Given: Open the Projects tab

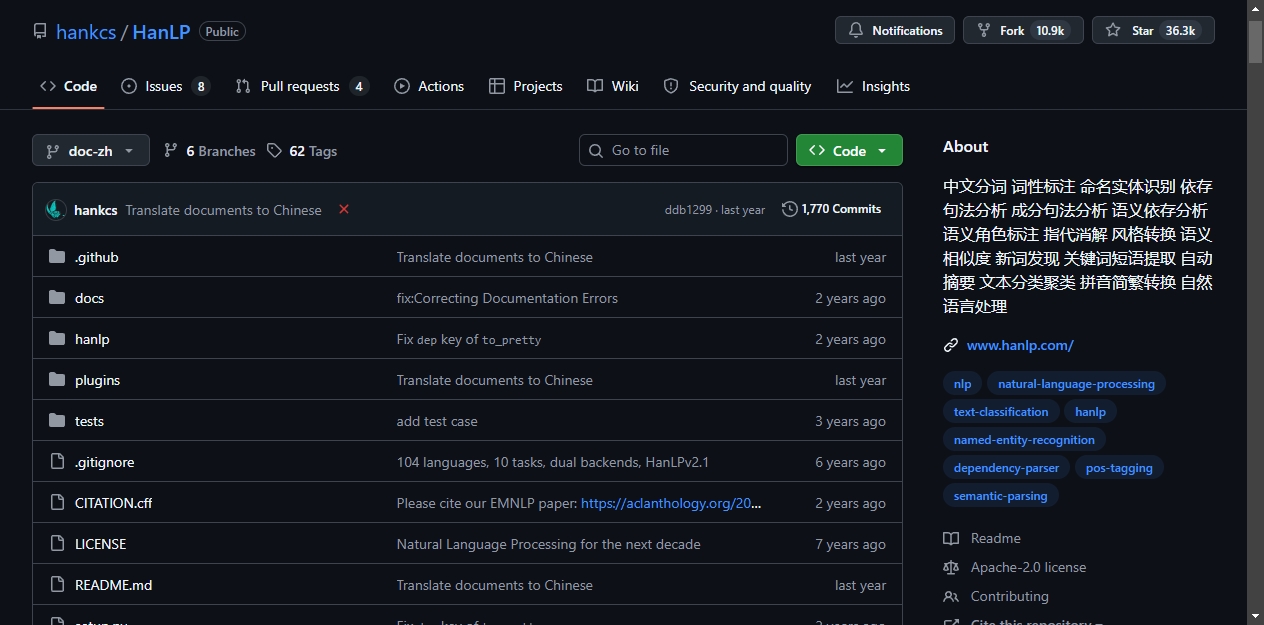Looking at the screenshot, I should coord(526,86).
